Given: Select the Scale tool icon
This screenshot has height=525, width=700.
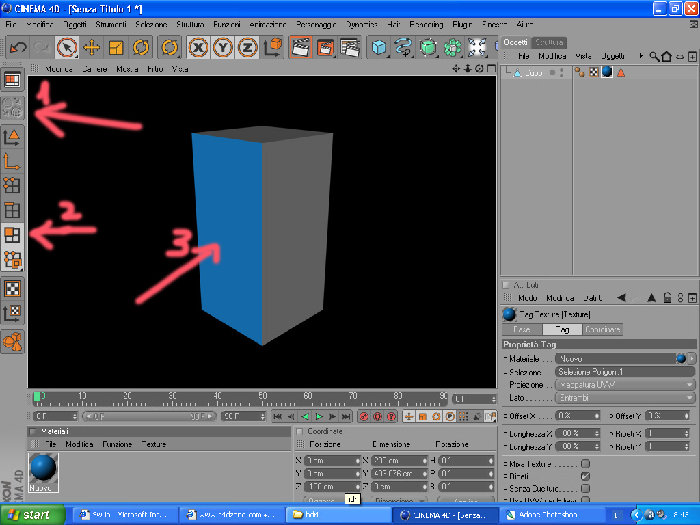Looking at the screenshot, I should pos(116,47).
